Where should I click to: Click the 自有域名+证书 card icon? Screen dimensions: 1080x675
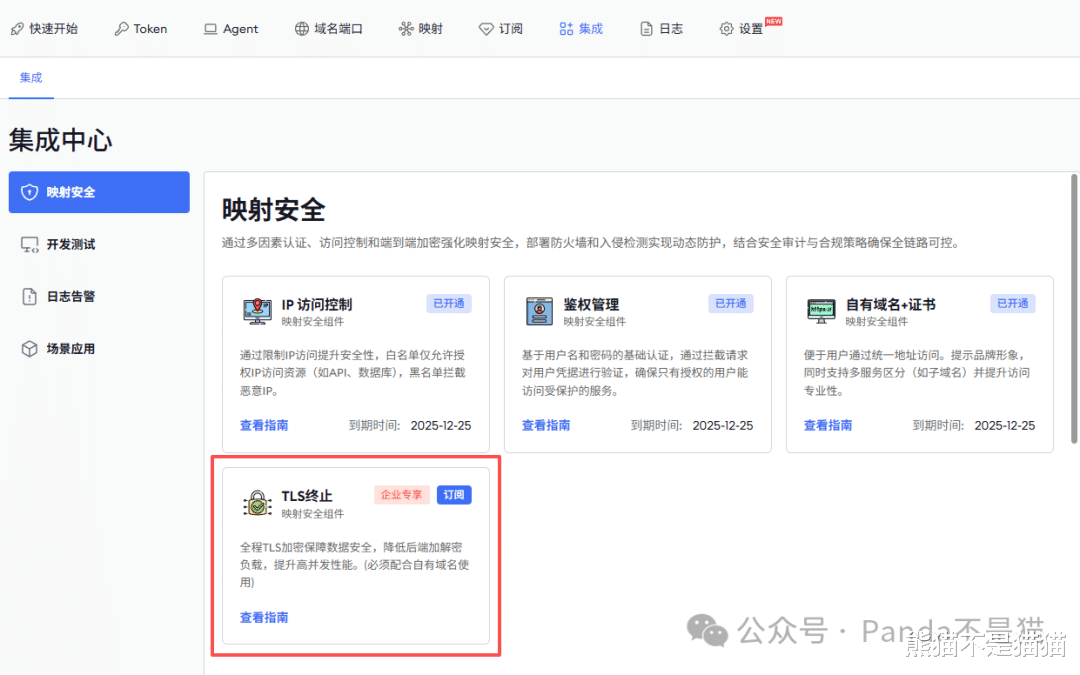pos(821,311)
